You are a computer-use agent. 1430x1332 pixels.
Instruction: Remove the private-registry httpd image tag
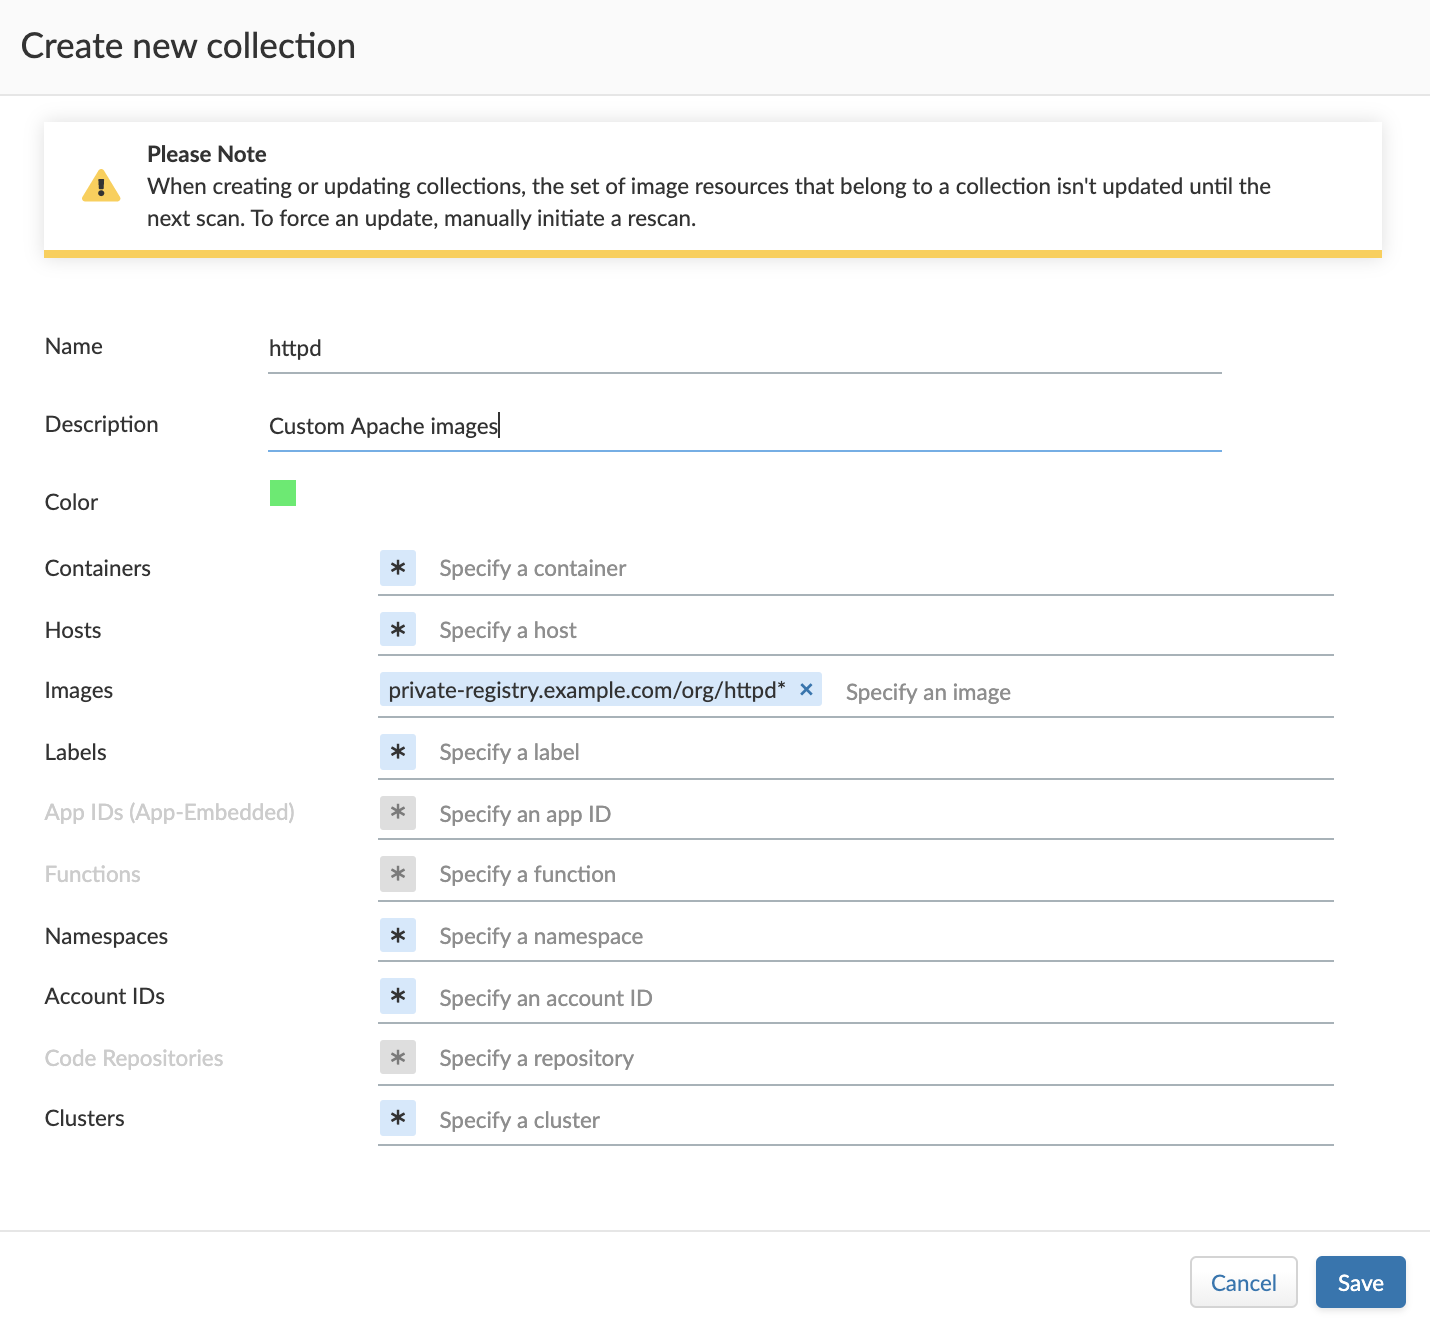pyautogui.click(x=806, y=690)
